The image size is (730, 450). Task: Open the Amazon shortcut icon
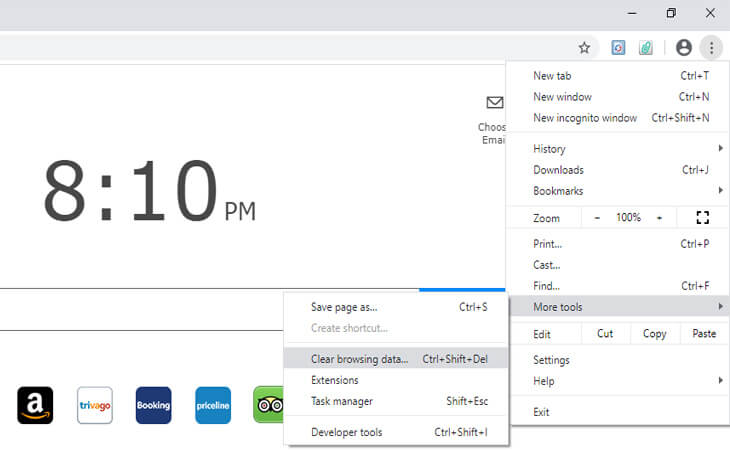(35, 405)
